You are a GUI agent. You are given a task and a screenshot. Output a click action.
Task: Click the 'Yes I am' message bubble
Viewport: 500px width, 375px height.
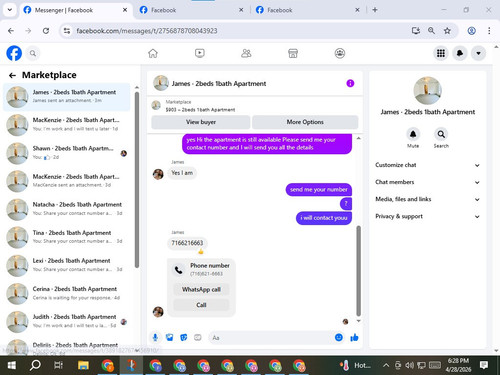point(182,173)
